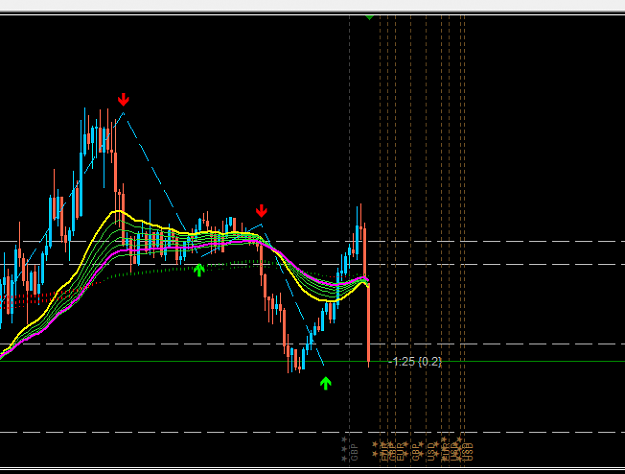This screenshot has width=625, height=474.
Task: Click the green buy arrow below the lowest candles
Action: pyautogui.click(x=326, y=383)
